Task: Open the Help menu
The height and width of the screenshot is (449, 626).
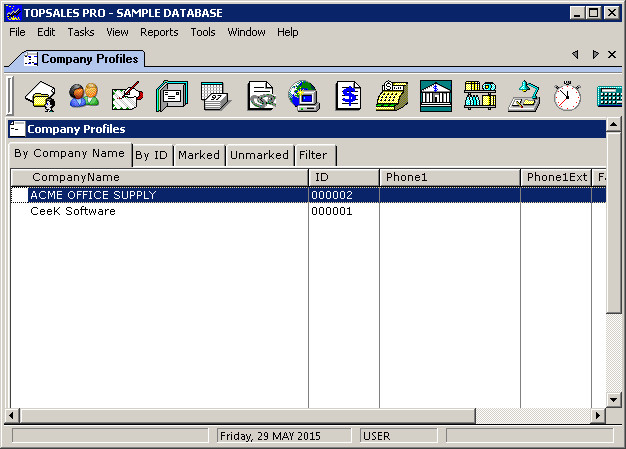Action: [287, 32]
